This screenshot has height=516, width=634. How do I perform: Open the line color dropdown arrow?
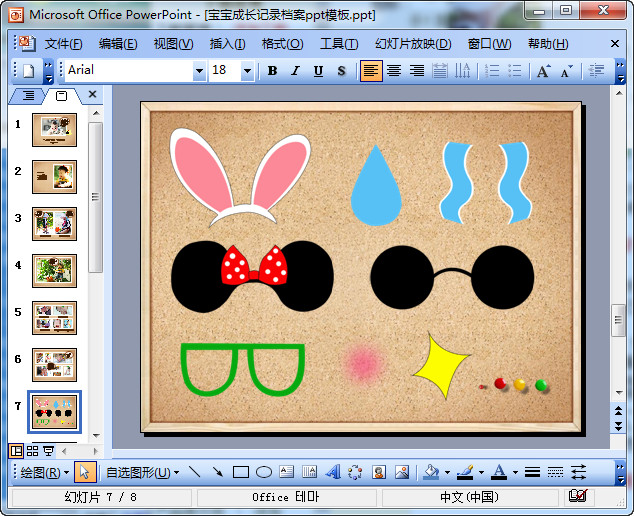pyautogui.click(x=481, y=472)
